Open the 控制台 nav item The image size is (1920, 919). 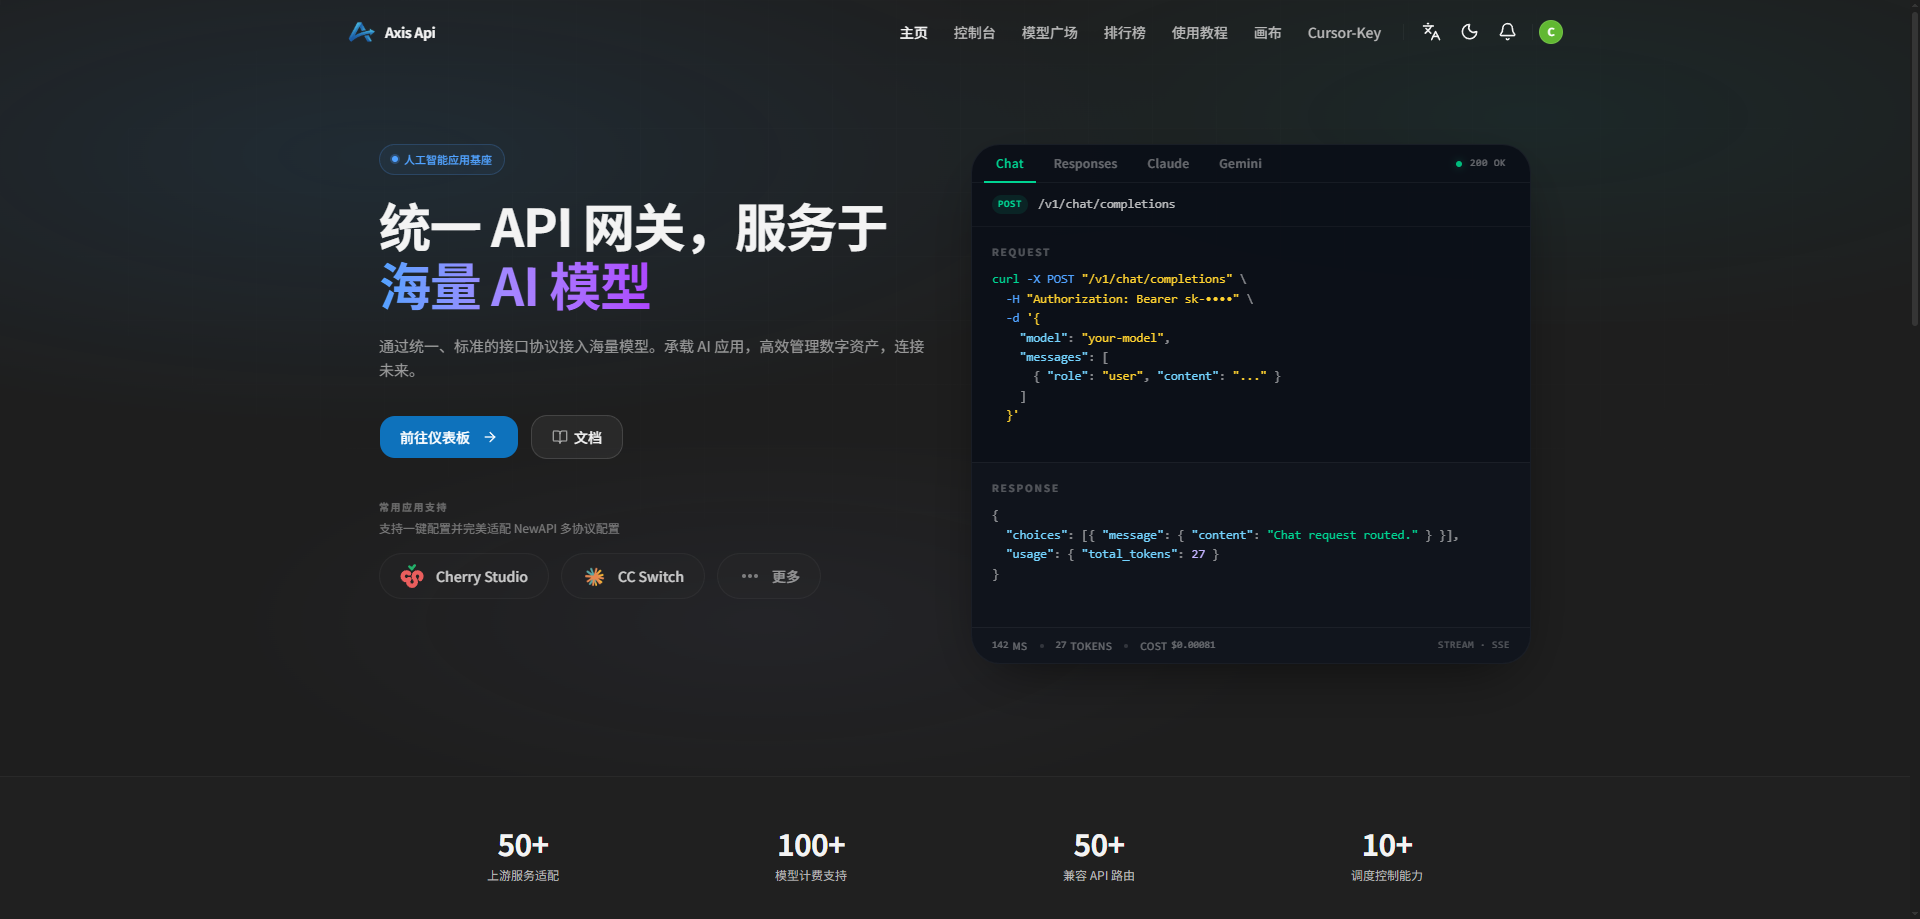tap(974, 33)
